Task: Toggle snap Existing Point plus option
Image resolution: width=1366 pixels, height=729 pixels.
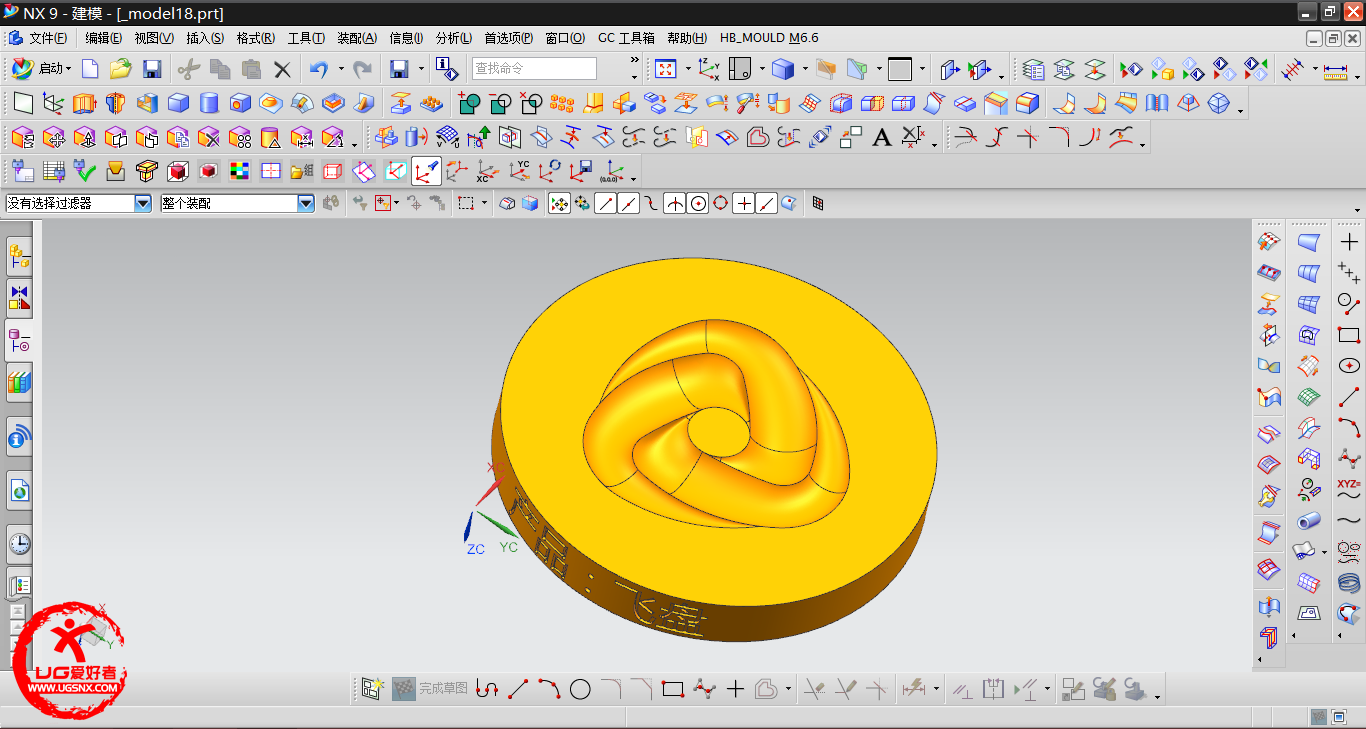Action: 744,203
